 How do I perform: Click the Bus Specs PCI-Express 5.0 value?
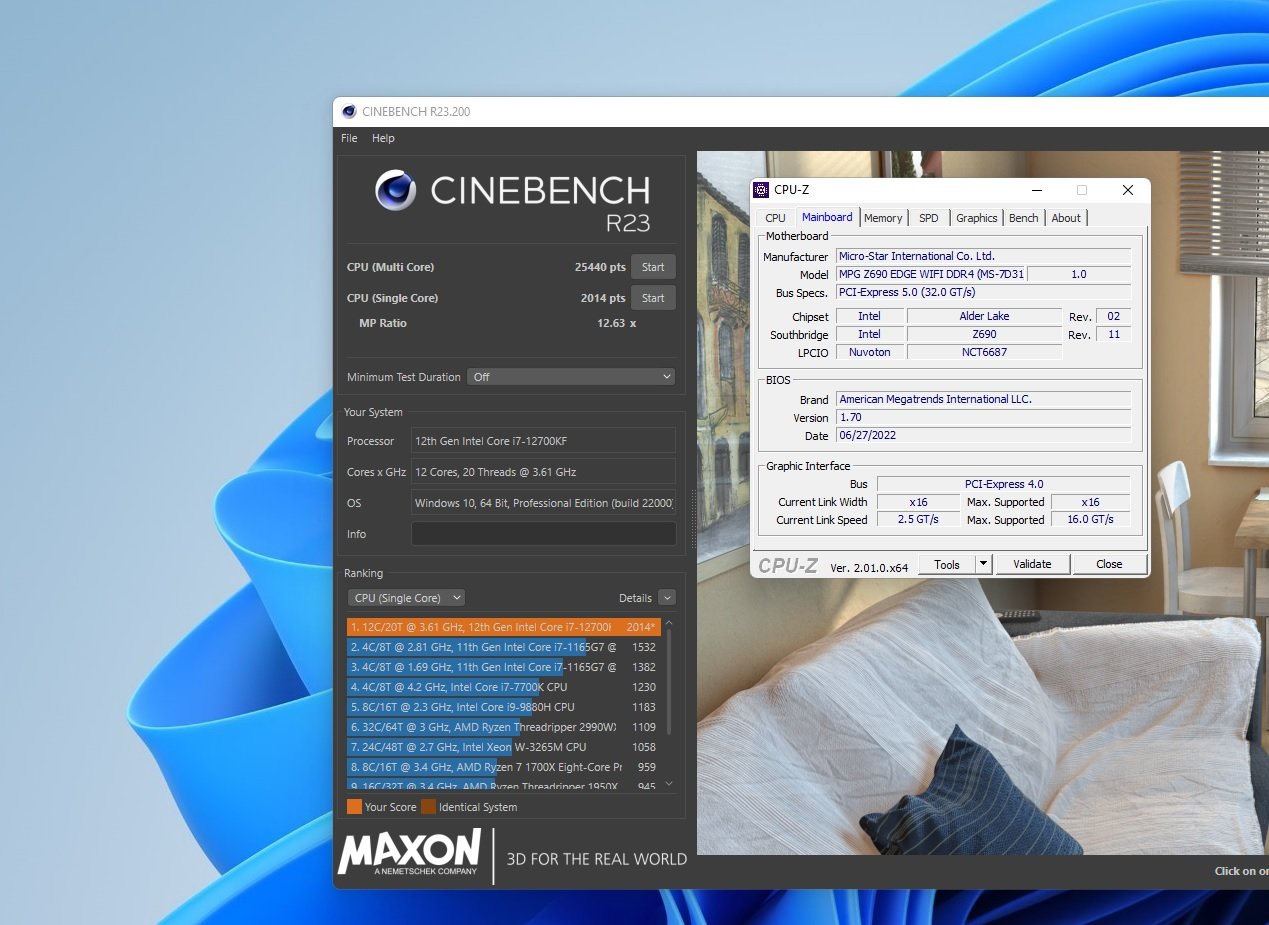click(983, 292)
